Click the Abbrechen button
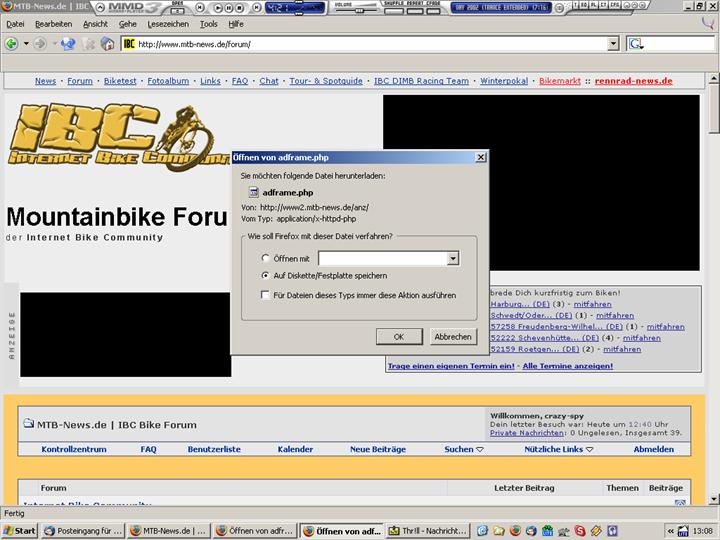 [x=452, y=337]
